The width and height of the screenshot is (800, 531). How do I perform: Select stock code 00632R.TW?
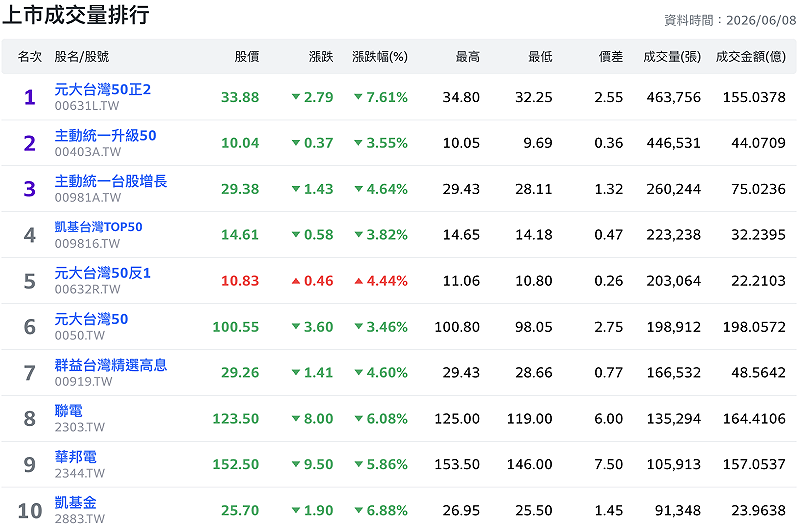[87, 289]
